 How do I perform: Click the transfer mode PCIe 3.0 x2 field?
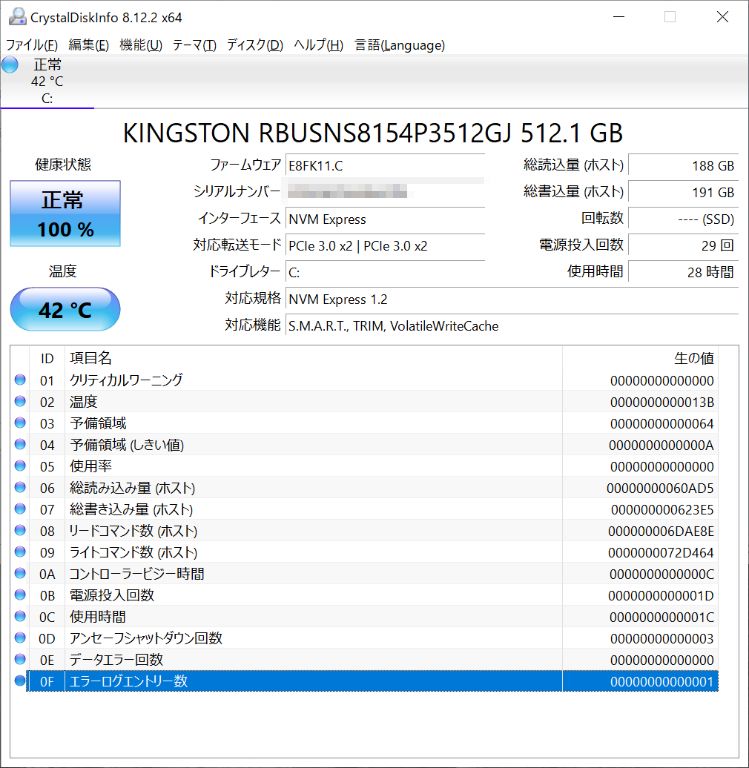click(x=385, y=245)
